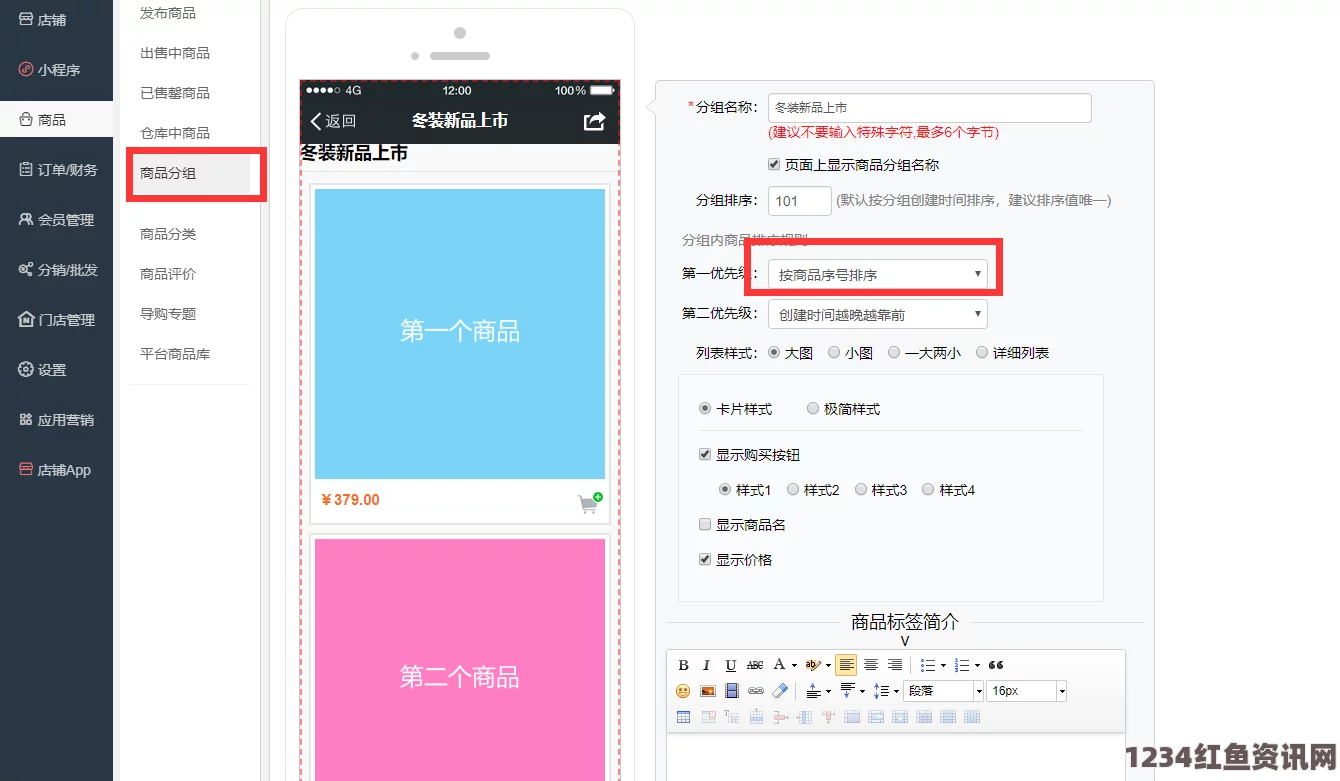Click the 分组排序 number field
Viewport: 1340px width, 781px height.
pos(799,200)
